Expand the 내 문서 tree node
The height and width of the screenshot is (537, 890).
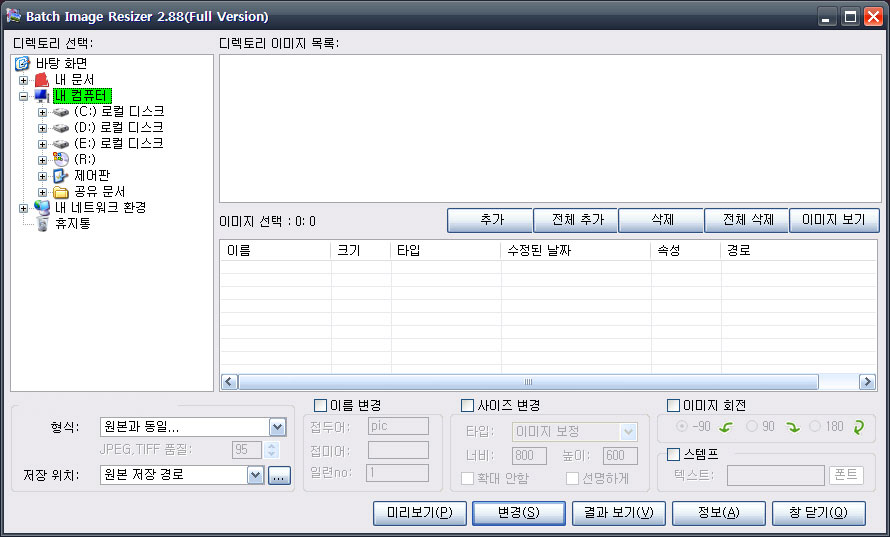click(23, 80)
